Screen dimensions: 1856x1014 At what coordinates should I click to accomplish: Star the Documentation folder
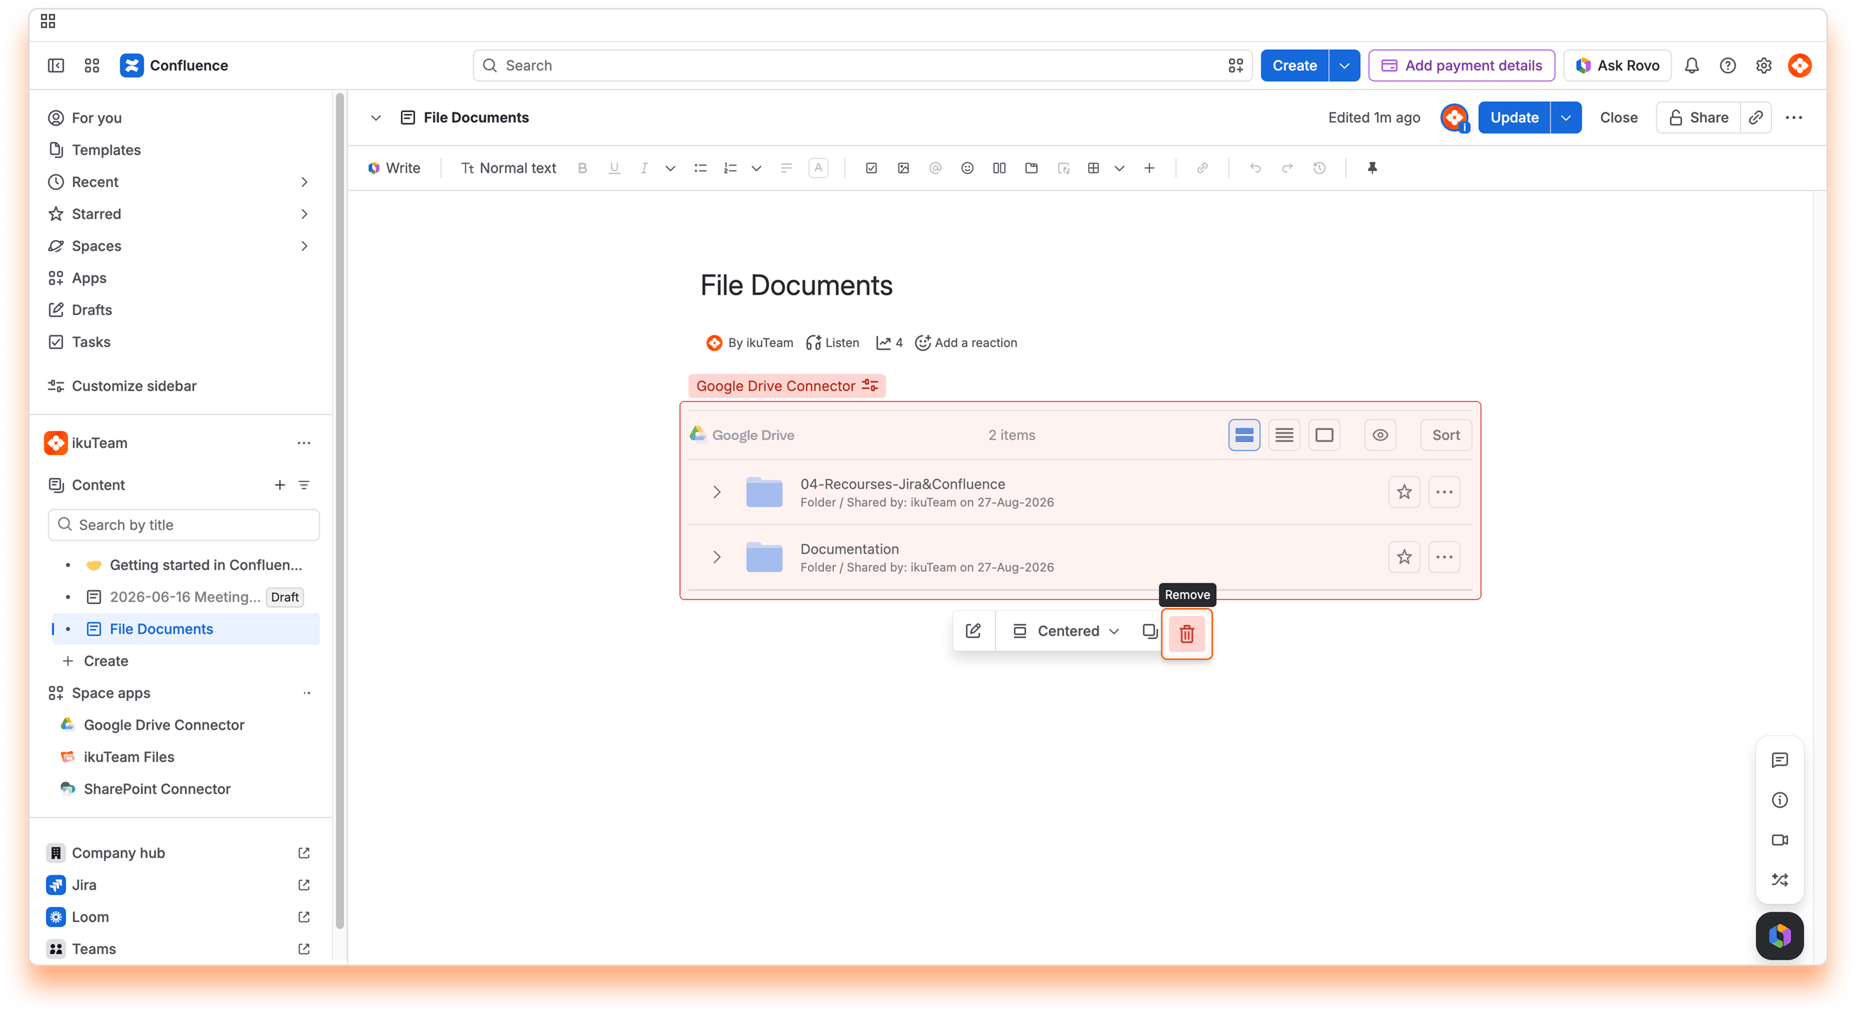pos(1404,557)
